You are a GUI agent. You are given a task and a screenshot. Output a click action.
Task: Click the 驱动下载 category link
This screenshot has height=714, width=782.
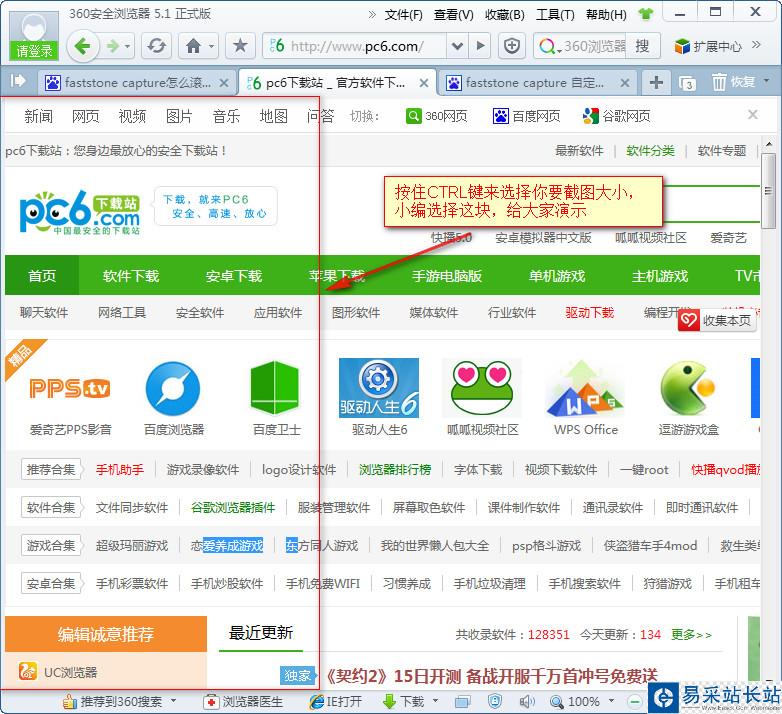click(x=589, y=313)
